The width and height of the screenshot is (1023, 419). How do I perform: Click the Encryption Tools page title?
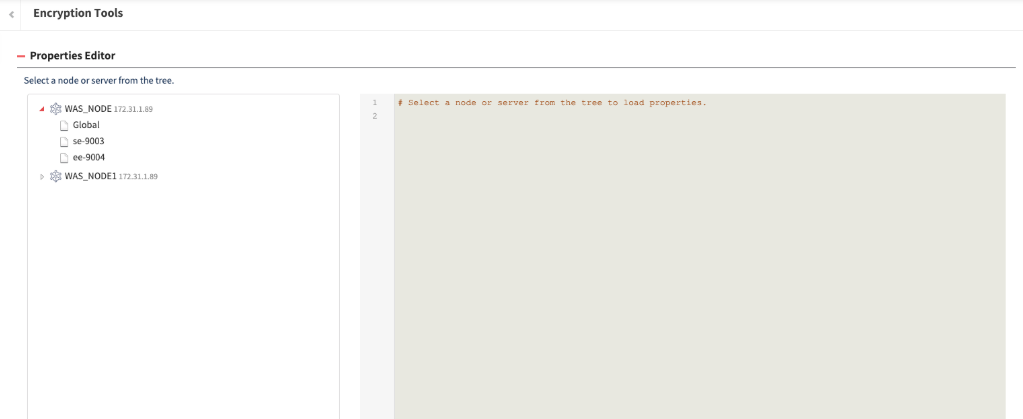pyautogui.click(x=78, y=13)
